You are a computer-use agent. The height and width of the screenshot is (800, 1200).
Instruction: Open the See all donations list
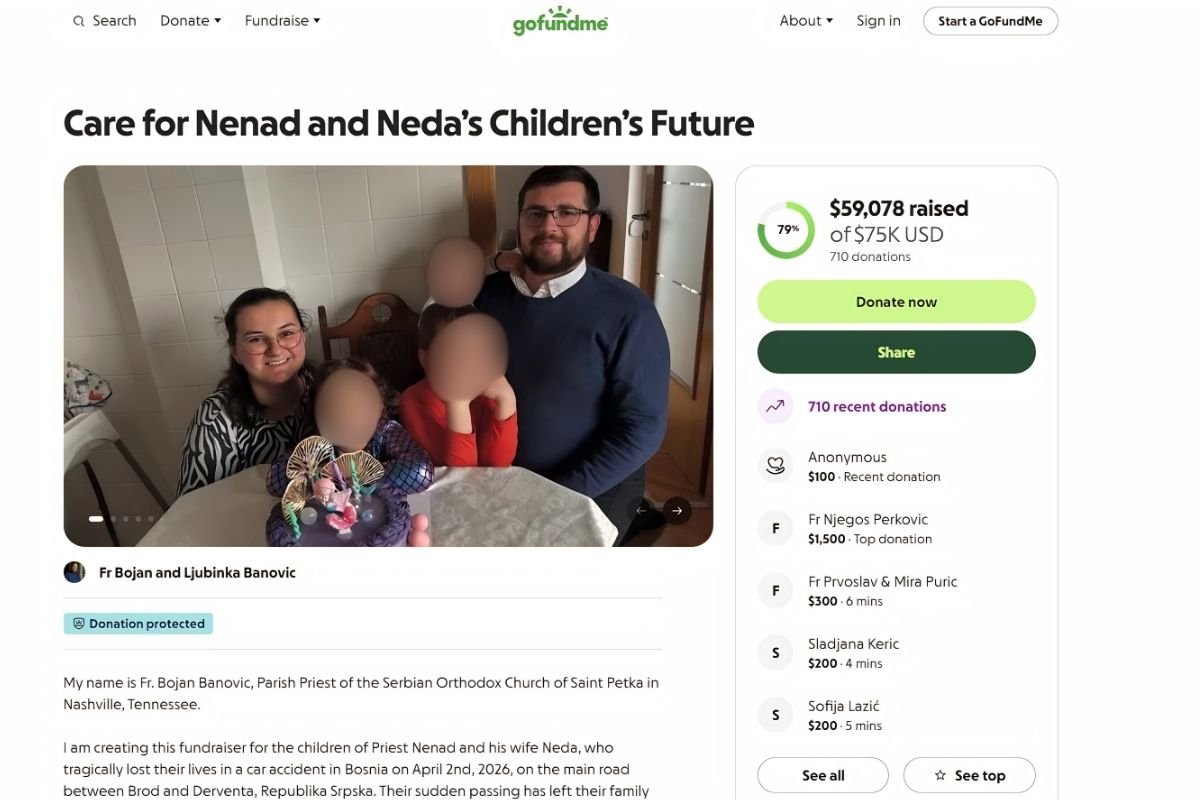point(822,775)
